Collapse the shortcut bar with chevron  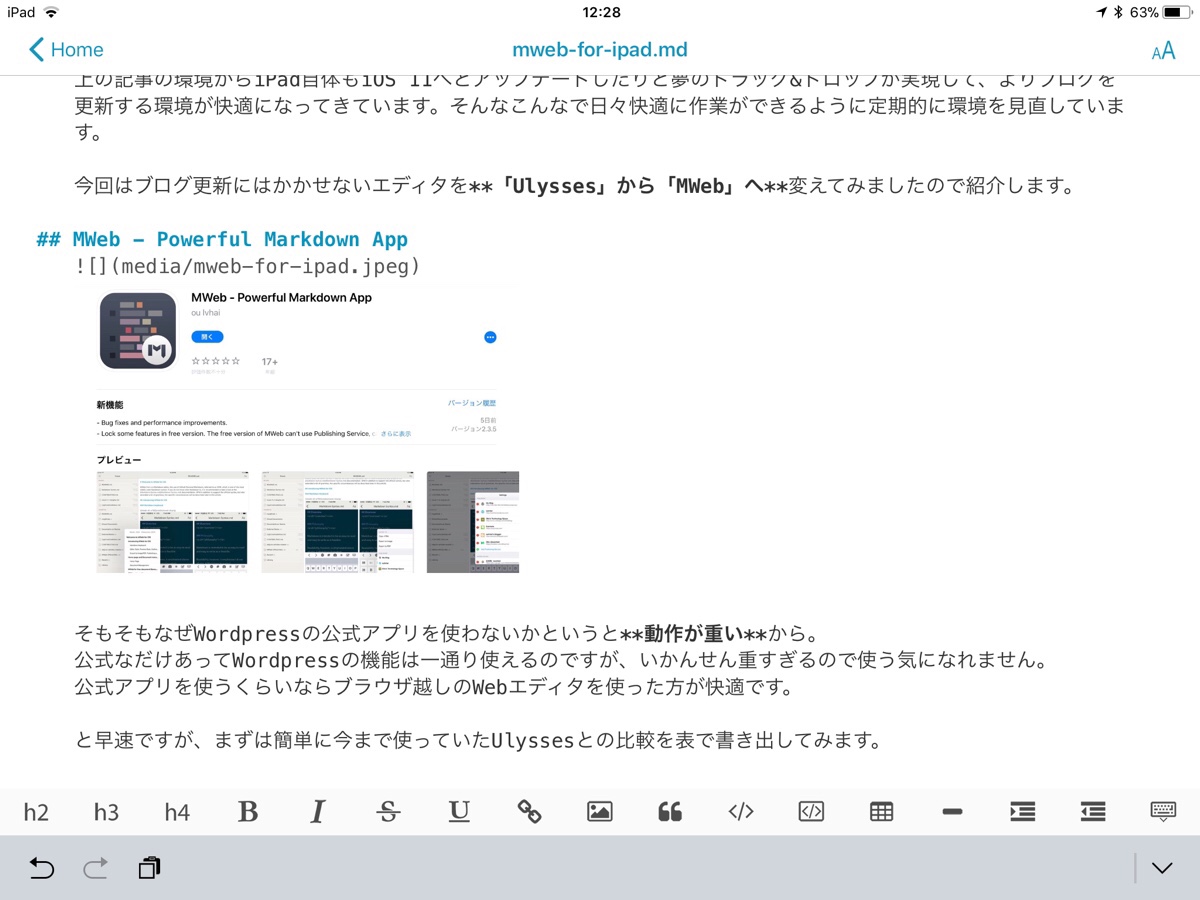(x=1161, y=868)
